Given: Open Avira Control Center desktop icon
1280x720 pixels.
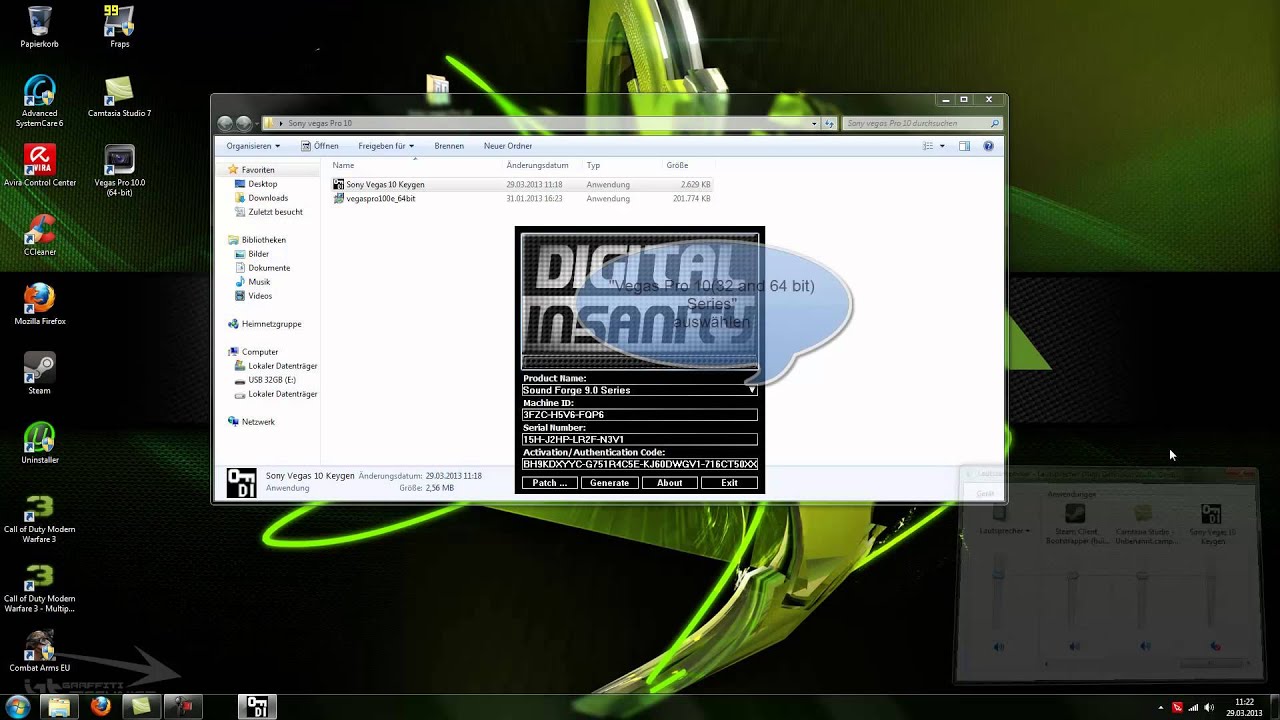Looking at the screenshot, I should click(40, 167).
